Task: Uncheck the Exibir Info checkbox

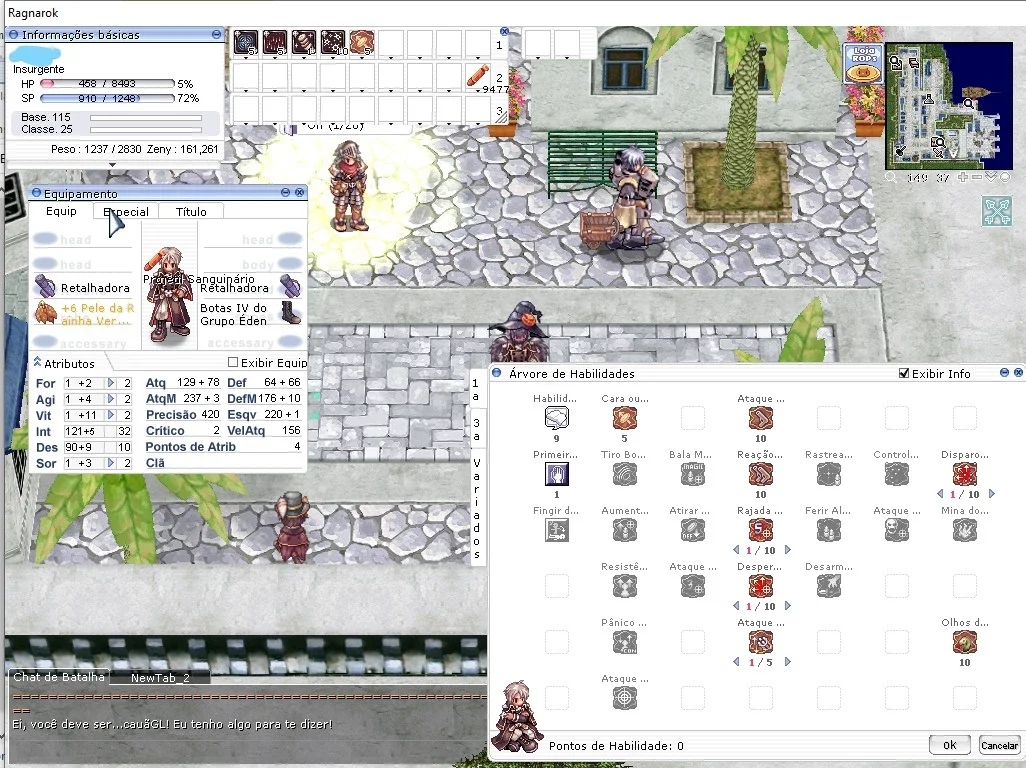Action: point(904,373)
